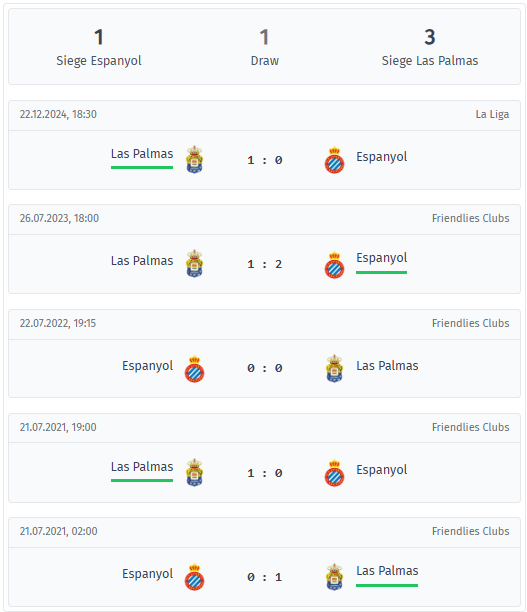Click Espanyol crest in 26.07.2023 match
Viewport: 527px width, 612px height.
(x=335, y=265)
